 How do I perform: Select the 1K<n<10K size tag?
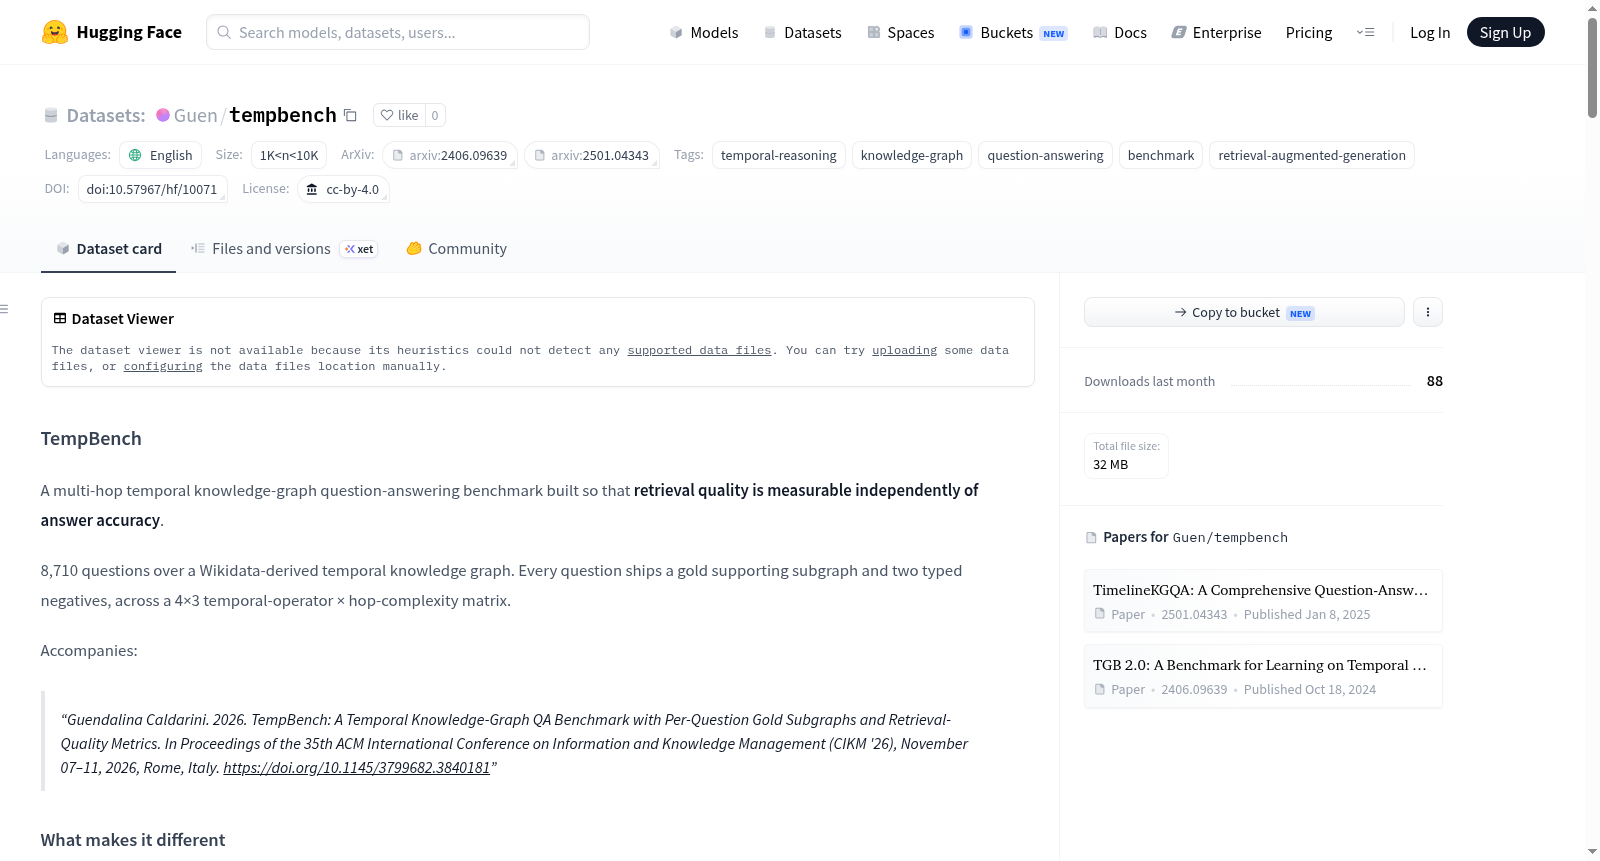click(x=289, y=155)
